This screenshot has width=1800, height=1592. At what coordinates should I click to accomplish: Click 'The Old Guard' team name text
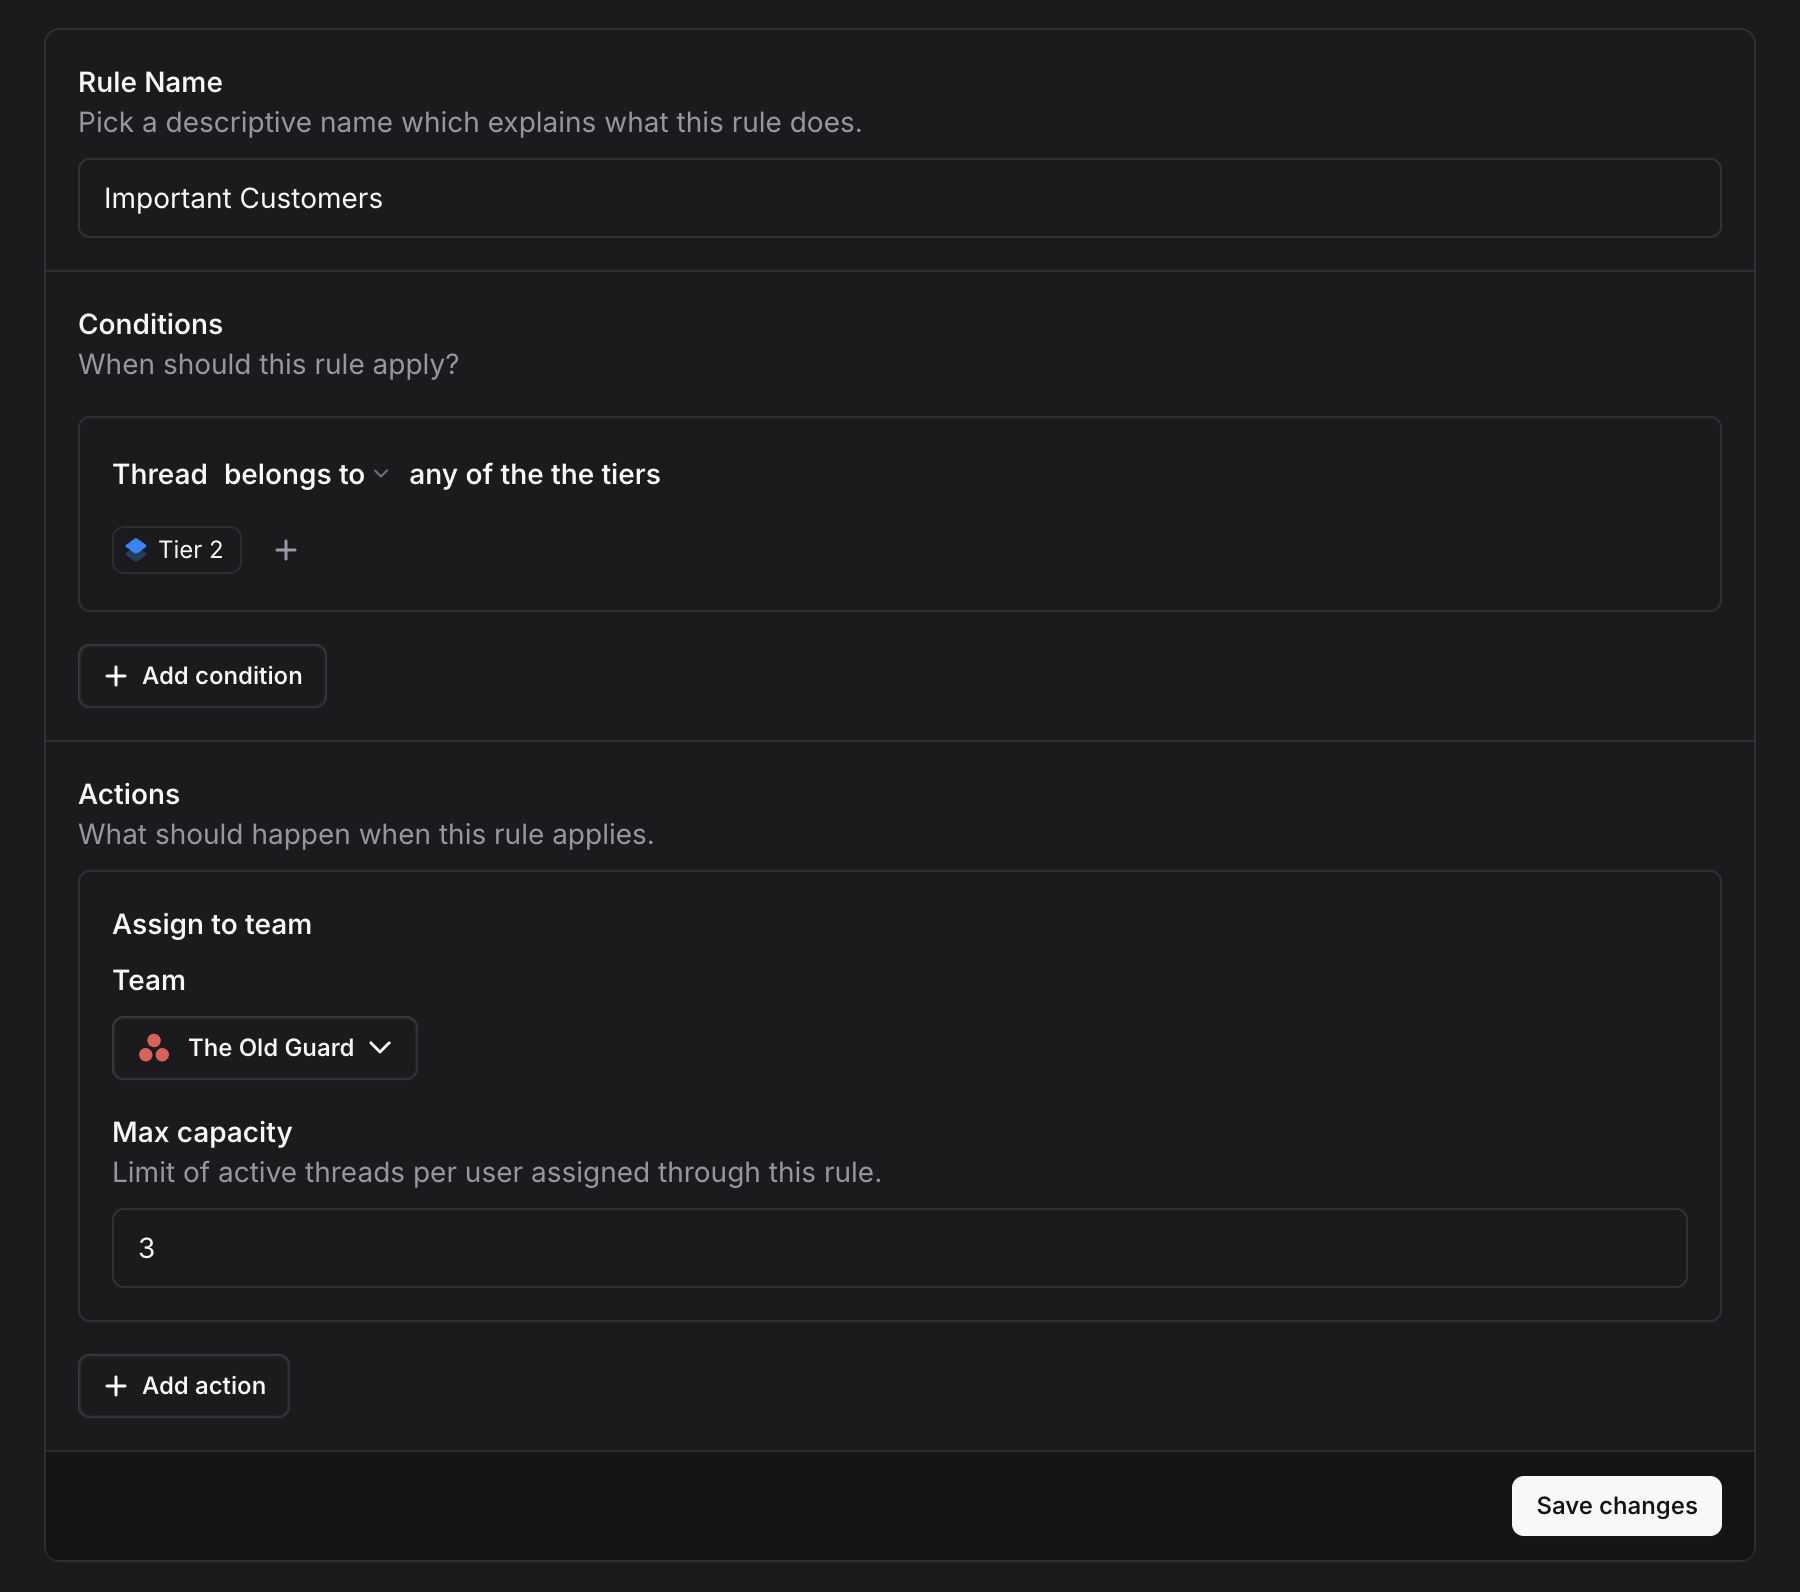click(x=271, y=1048)
